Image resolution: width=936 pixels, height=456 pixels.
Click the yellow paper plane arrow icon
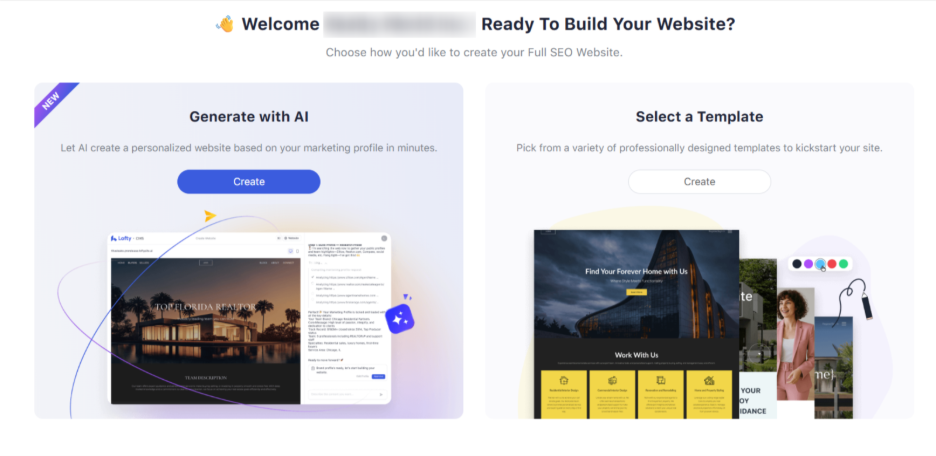pos(210,215)
